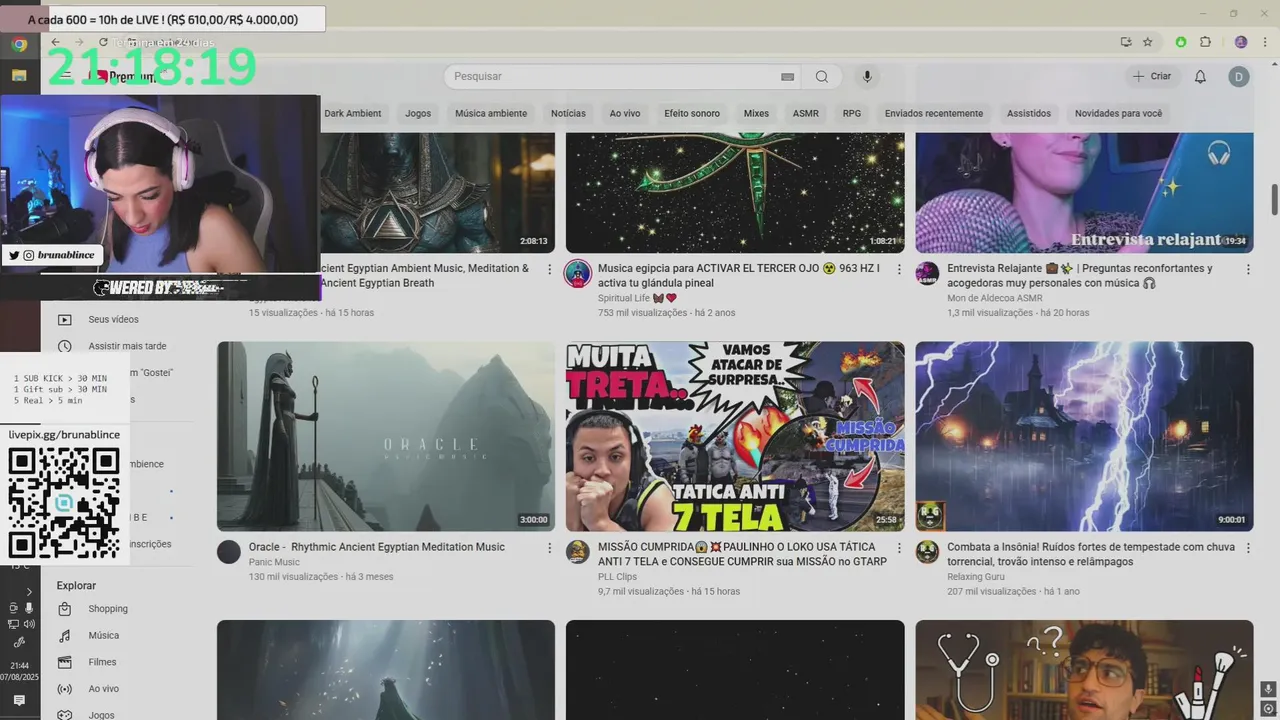
Task: Click the Chrome icon in the taskbar
Action: 19,44
